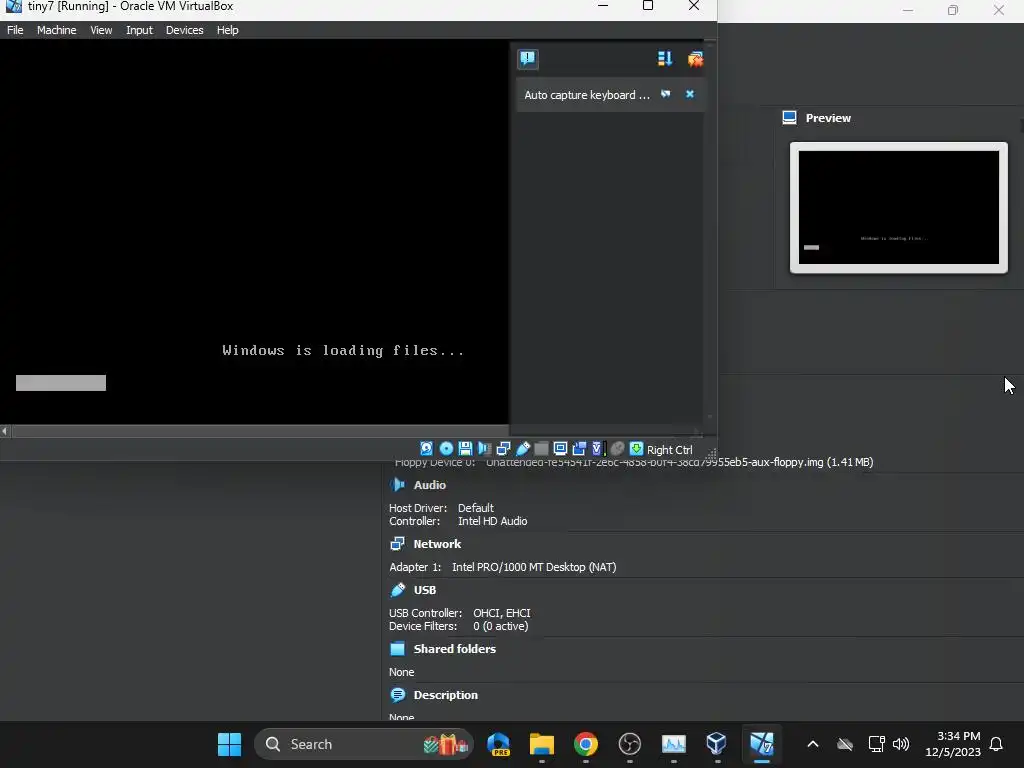Screen dimensions: 1024x768
Task: Click the USB plug icon in details
Action: point(397,590)
